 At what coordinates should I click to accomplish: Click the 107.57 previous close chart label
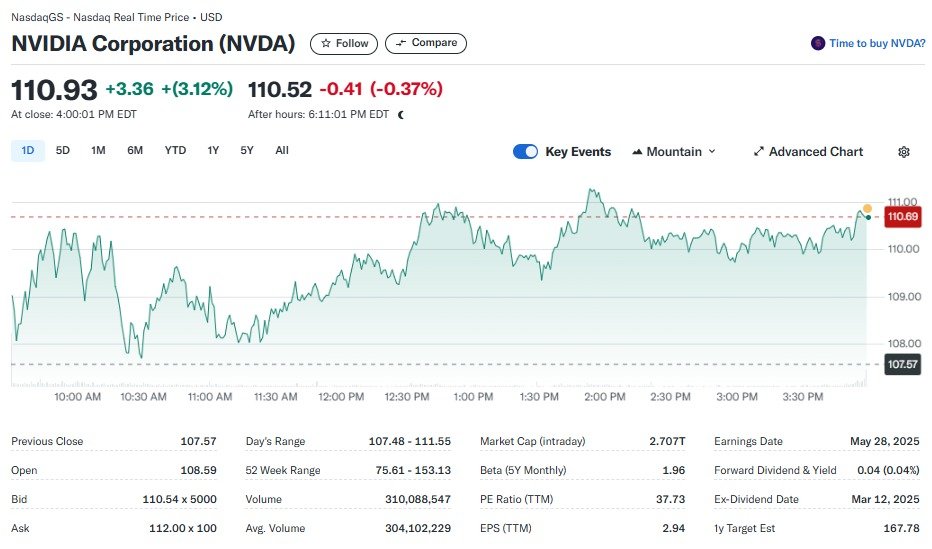pyautogui.click(x=903, y=364)
